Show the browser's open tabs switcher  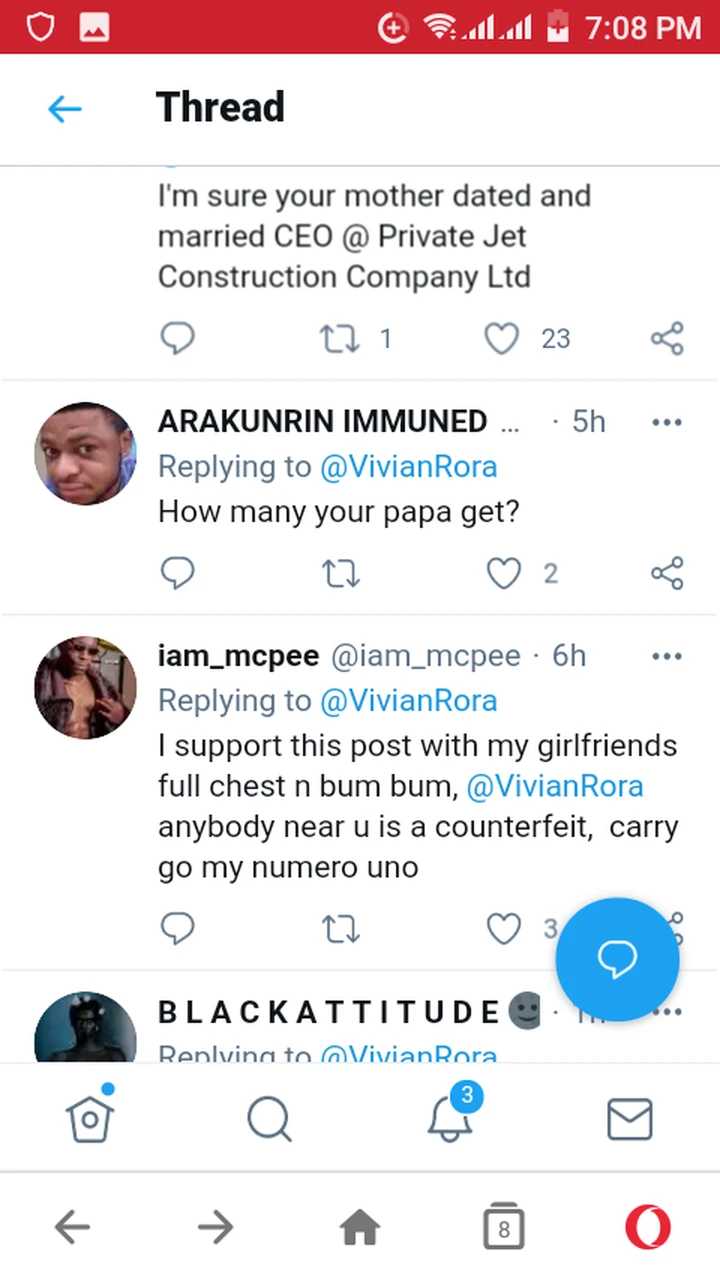503,1227
